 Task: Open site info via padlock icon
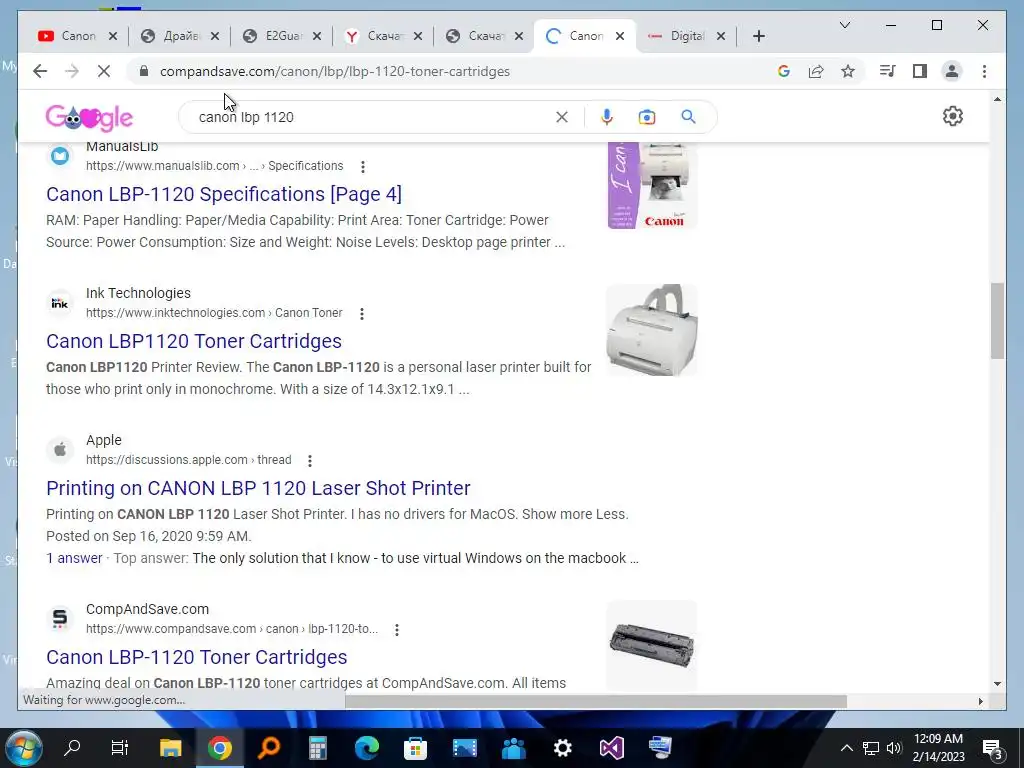click(144, 71)
